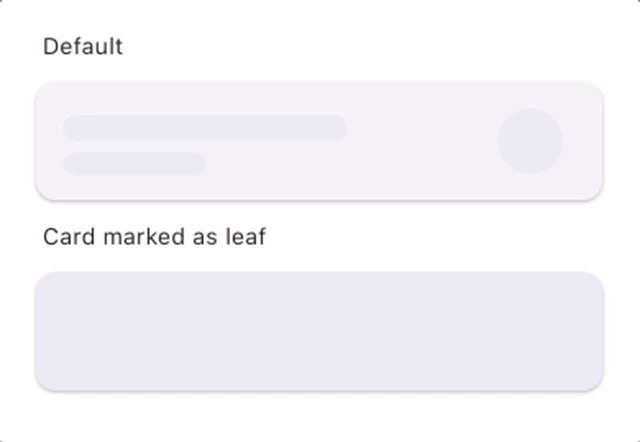Click the circular avatar skeleton placeholder
Image resolution: width=640 pixels, height=442 pixels.
click(x=530, y=141)
